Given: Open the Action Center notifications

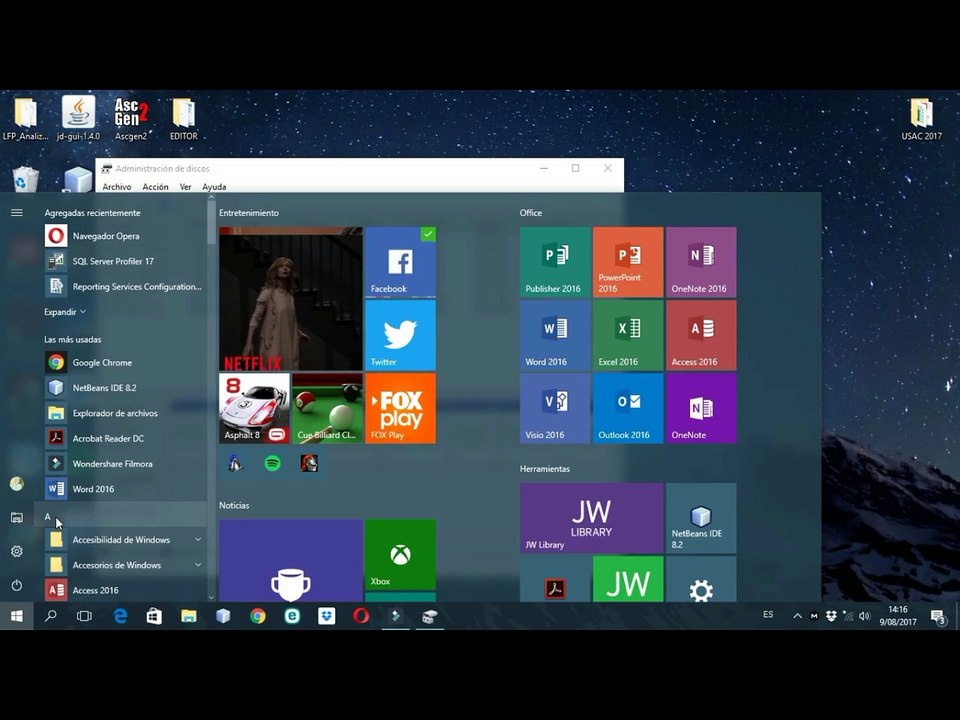Looking at the screenshot, I should click(x=939, y=617).
